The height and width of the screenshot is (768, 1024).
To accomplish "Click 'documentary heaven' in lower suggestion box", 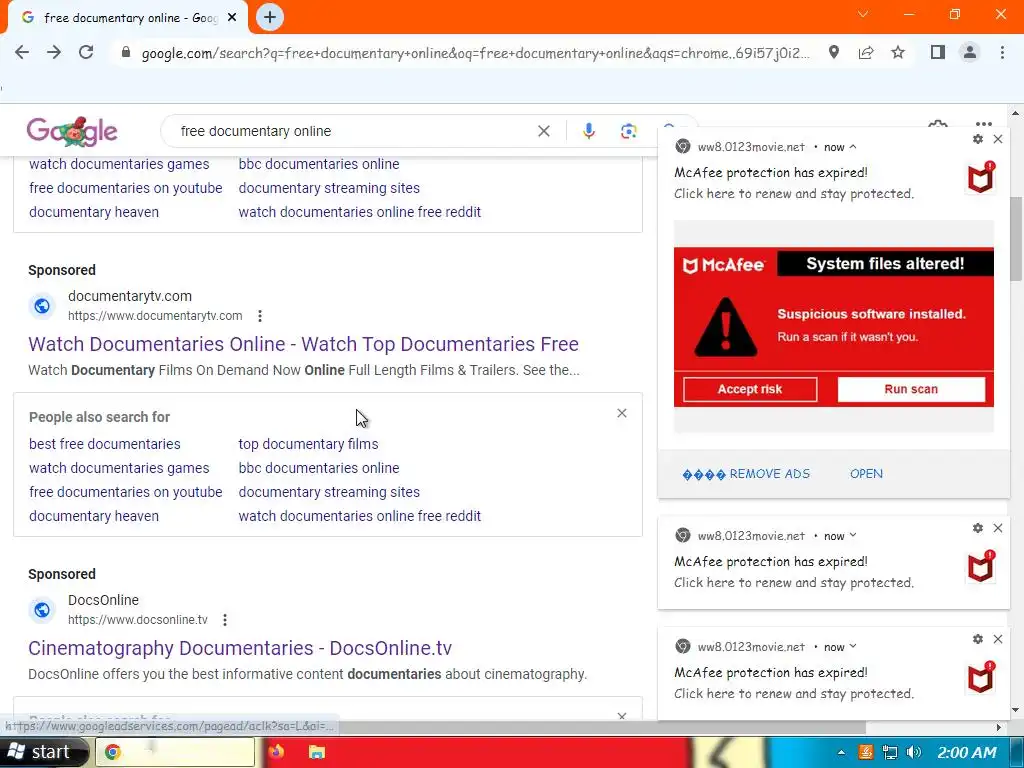I will [94, 516].
